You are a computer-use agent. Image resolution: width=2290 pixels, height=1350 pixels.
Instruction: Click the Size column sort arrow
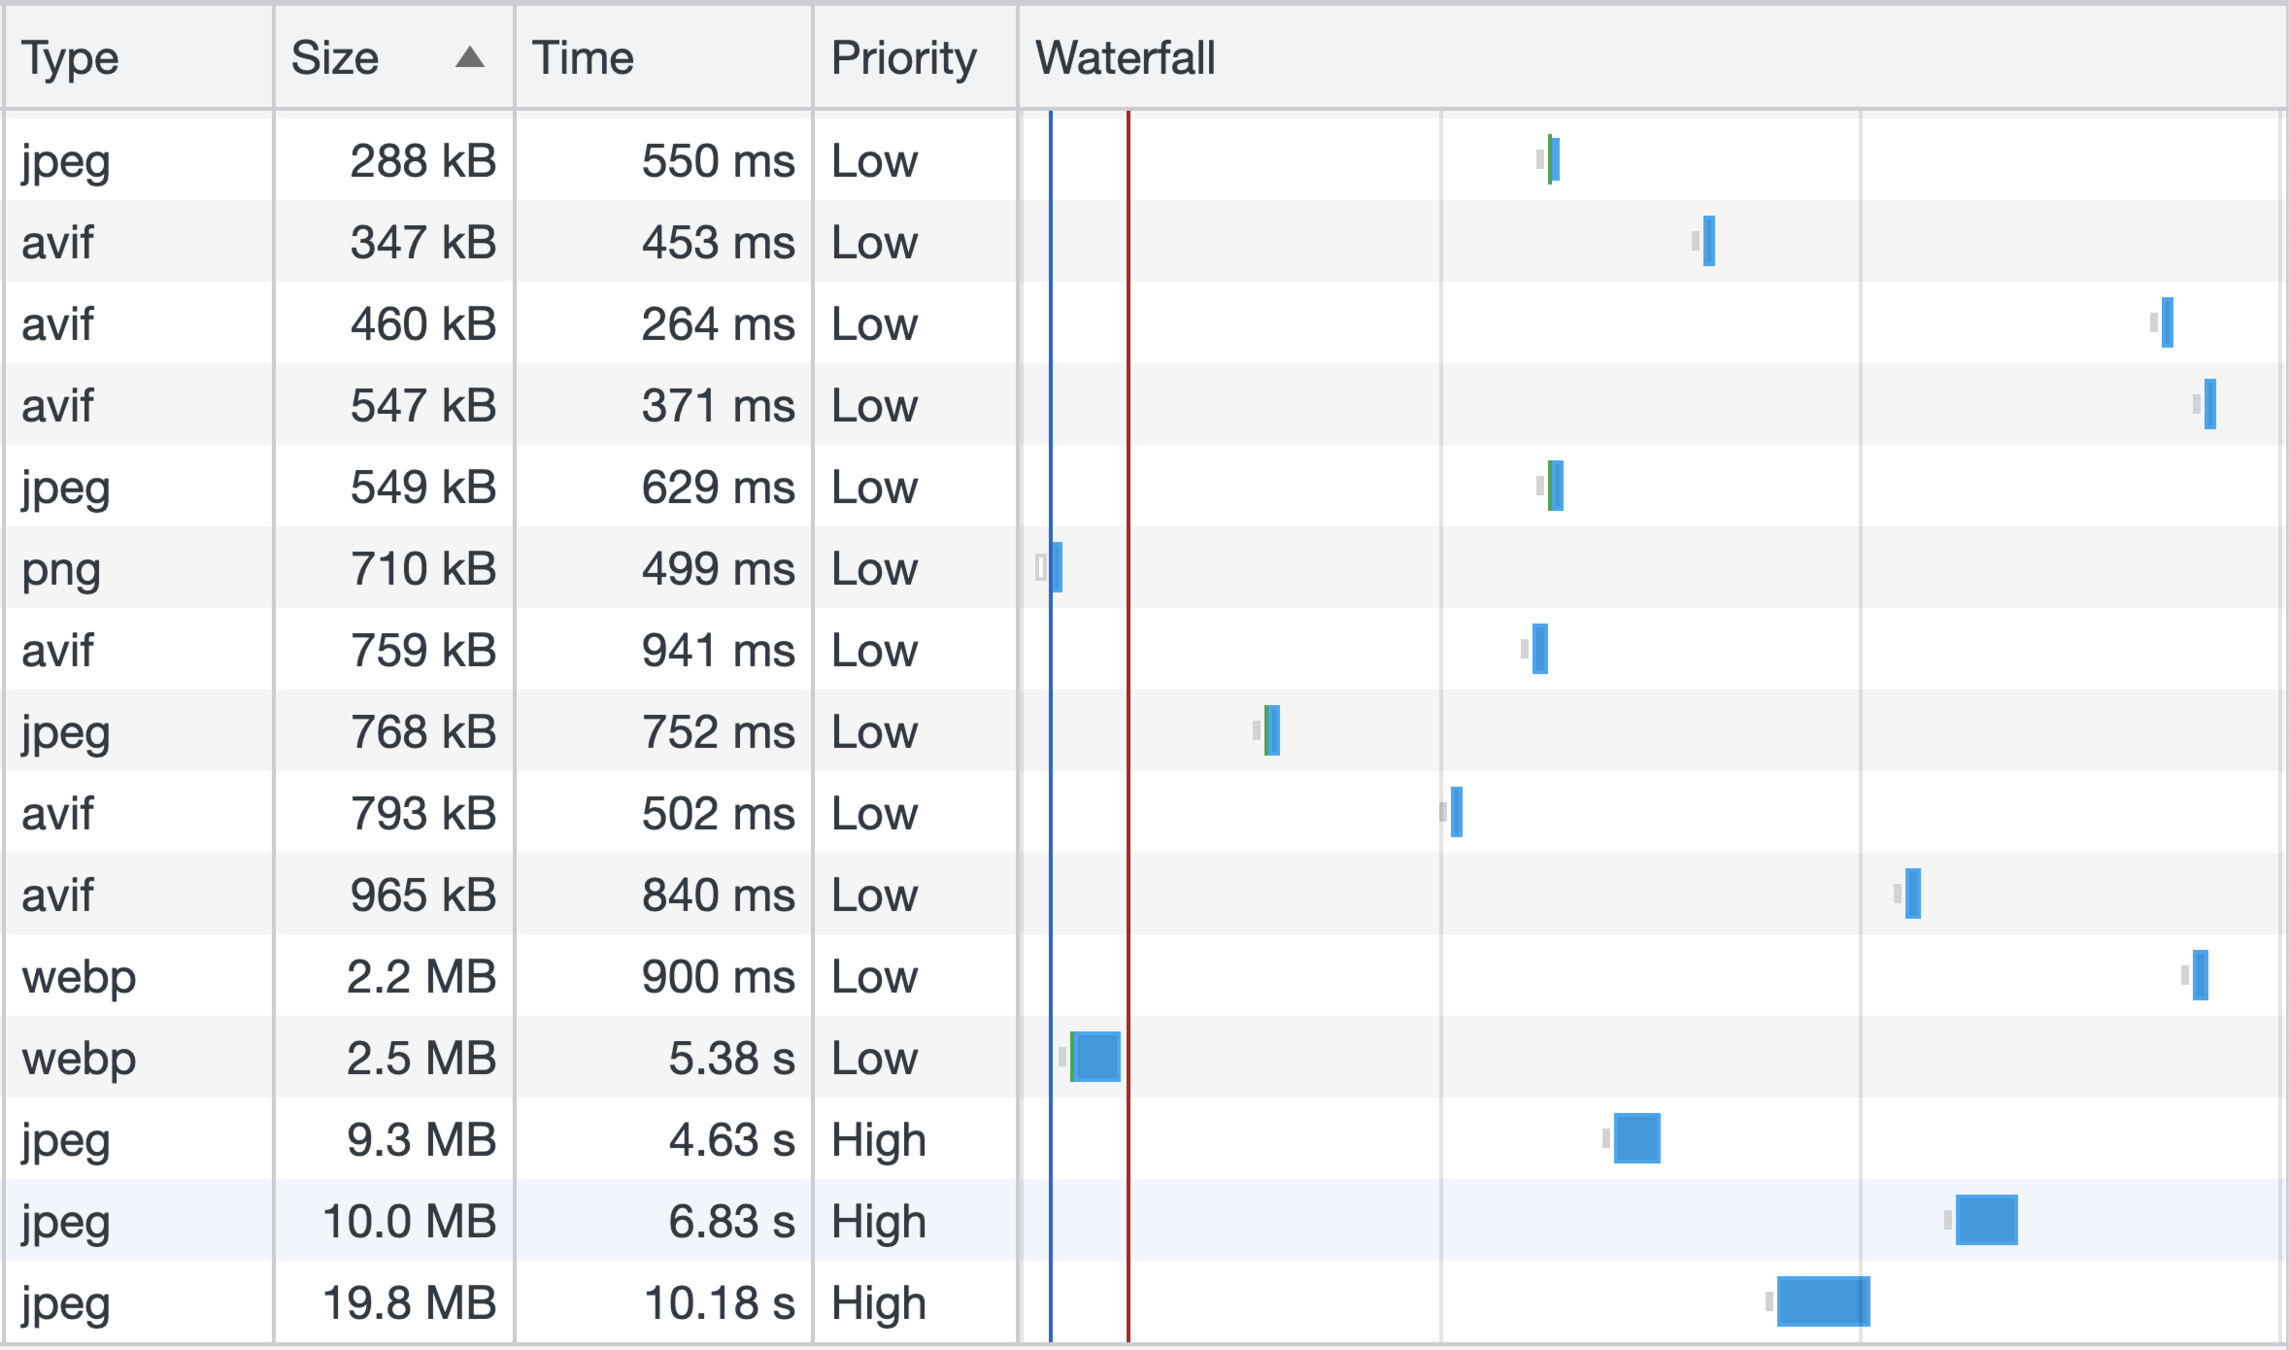(469, 58)
